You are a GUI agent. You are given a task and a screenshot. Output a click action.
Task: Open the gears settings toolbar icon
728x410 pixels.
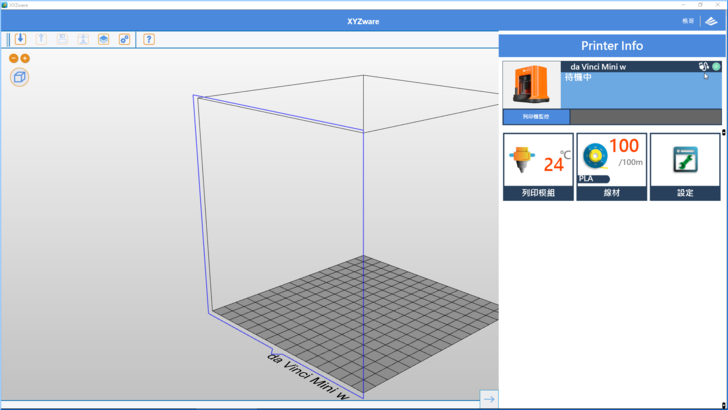pos(124,39)
